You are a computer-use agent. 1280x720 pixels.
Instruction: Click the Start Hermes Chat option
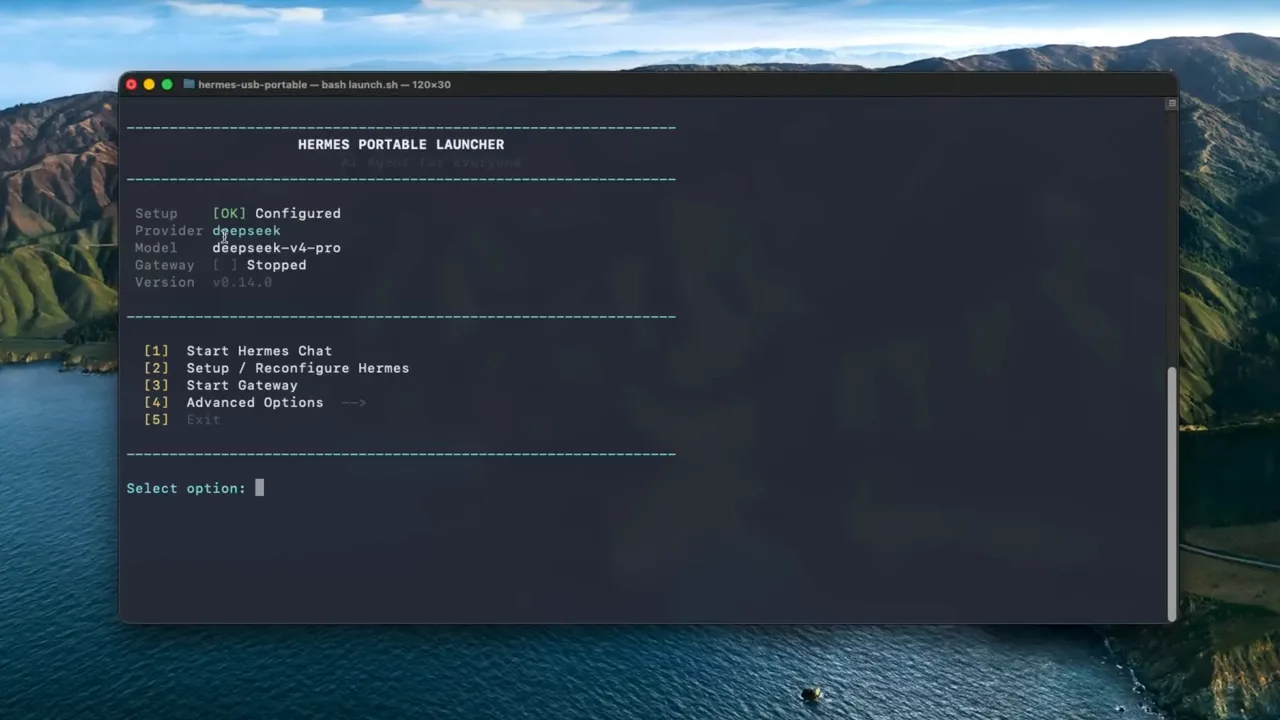259,351
